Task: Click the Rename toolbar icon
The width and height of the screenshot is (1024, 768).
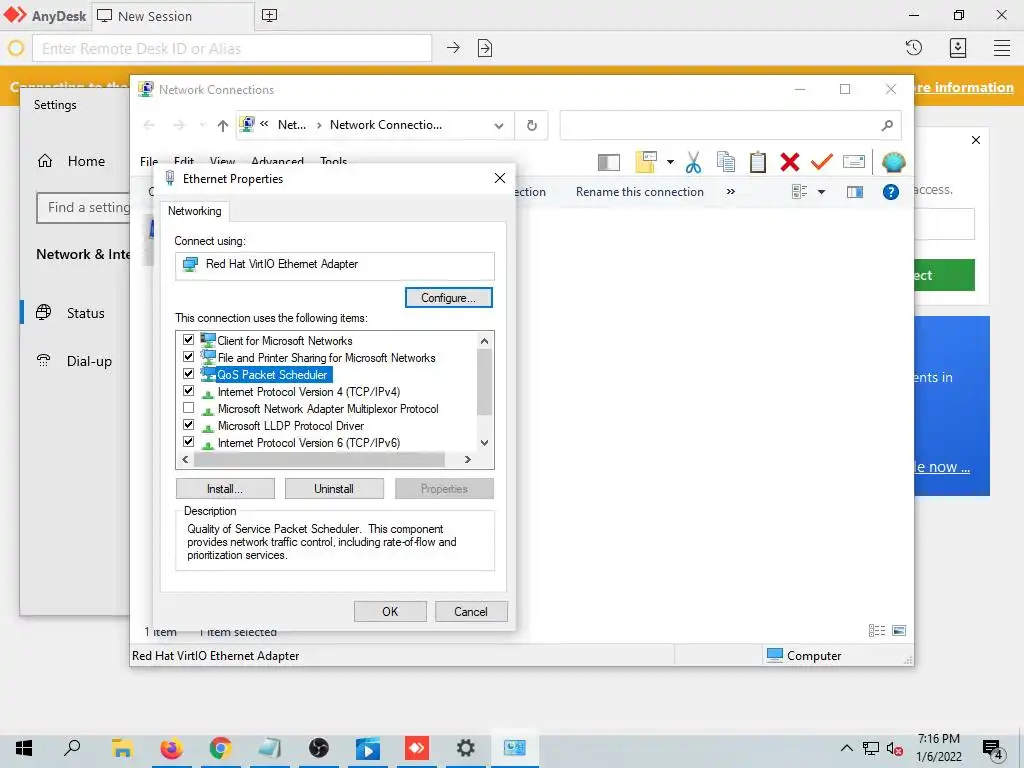Action: [854, 161]
